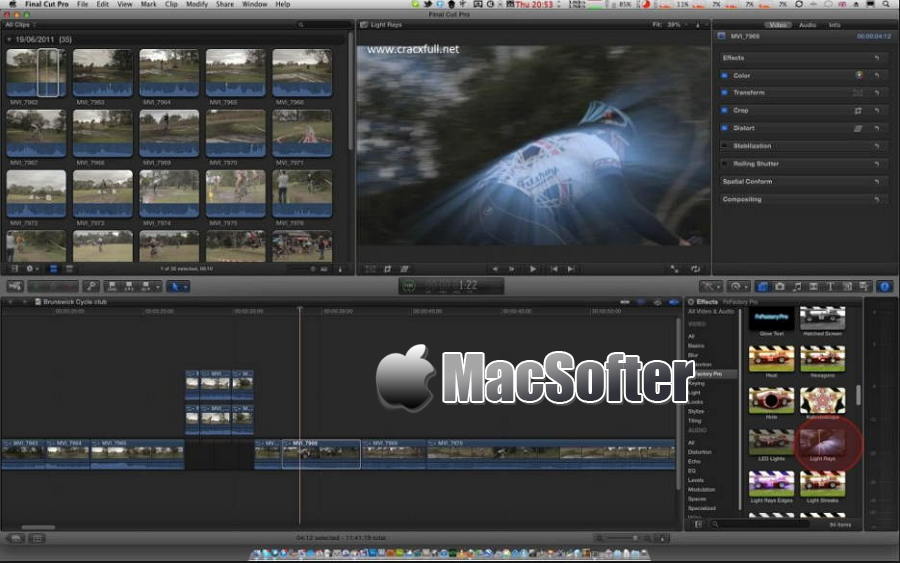Toggle Crop checkbox in Inspector
This screenshot has height=563, width=900.
tap(724, 110)
